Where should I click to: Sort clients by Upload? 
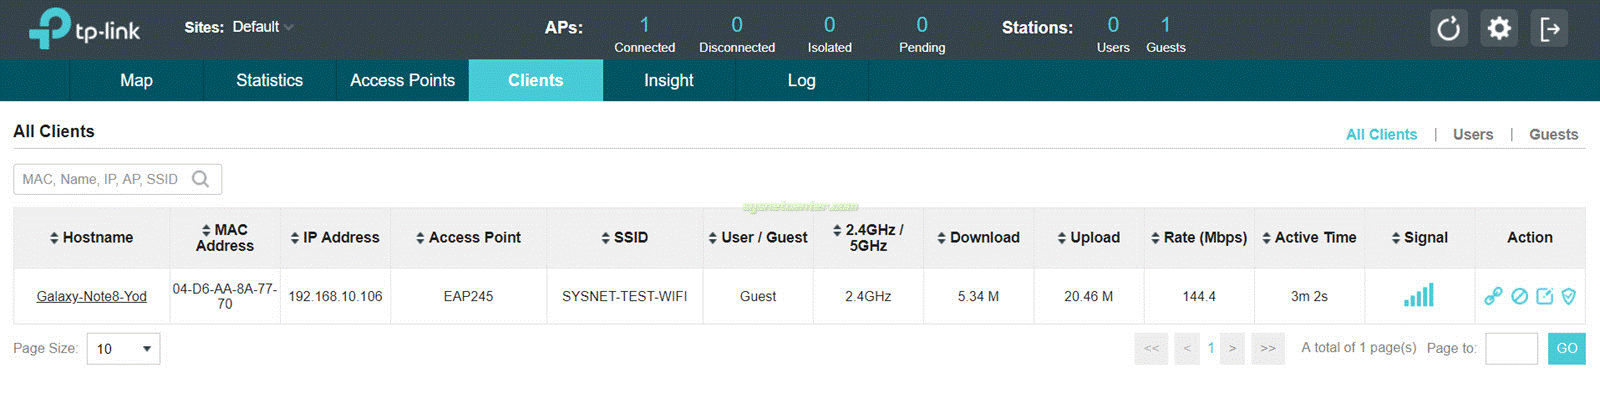click(x=1088, y=238)
